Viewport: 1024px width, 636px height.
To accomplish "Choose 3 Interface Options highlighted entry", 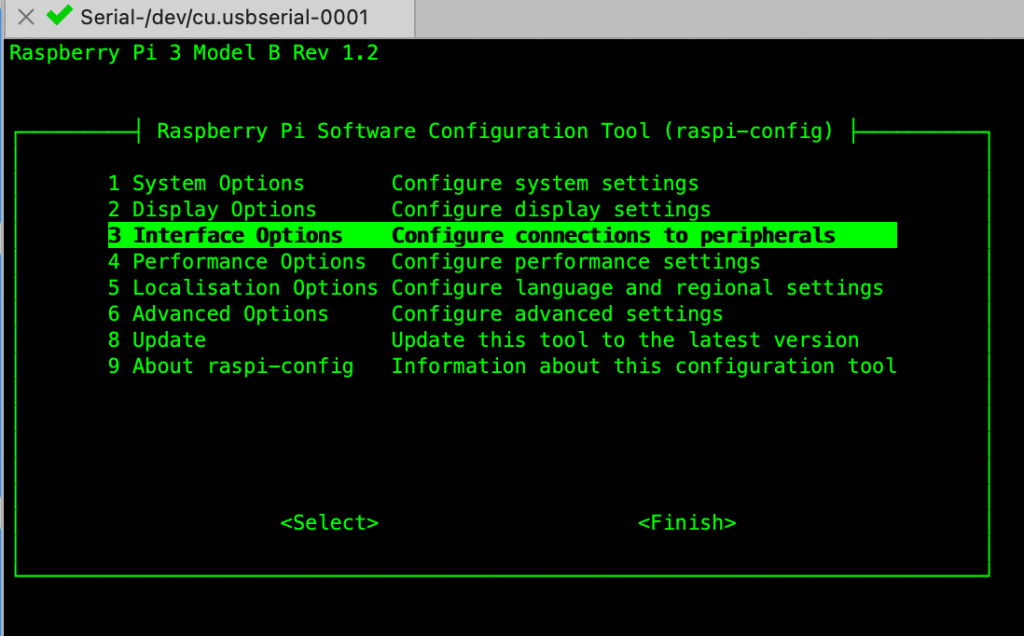I will (502, 235).
